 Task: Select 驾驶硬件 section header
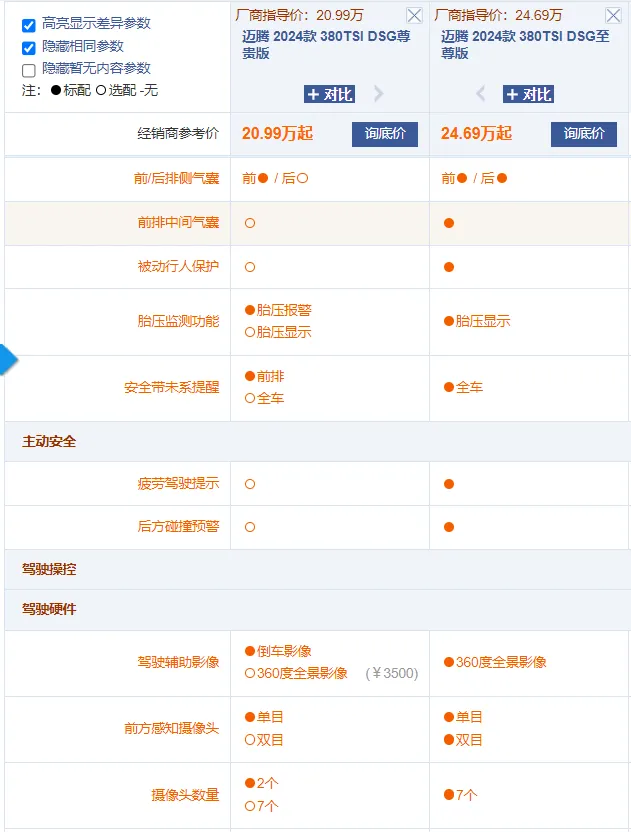[49, 609]
